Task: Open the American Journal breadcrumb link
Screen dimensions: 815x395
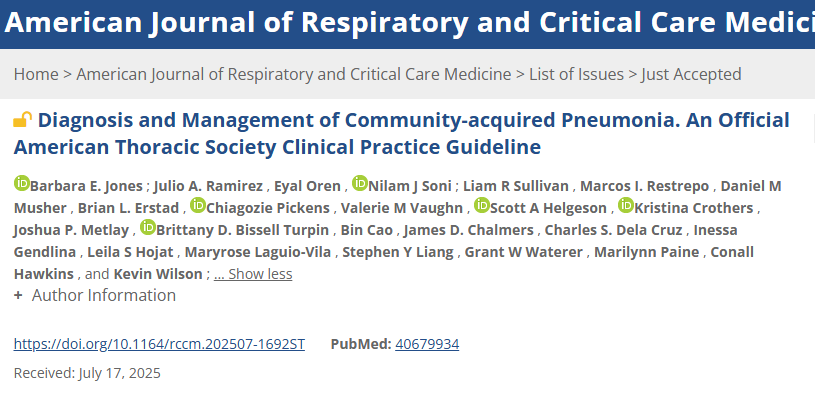Action: click(294, 74)
